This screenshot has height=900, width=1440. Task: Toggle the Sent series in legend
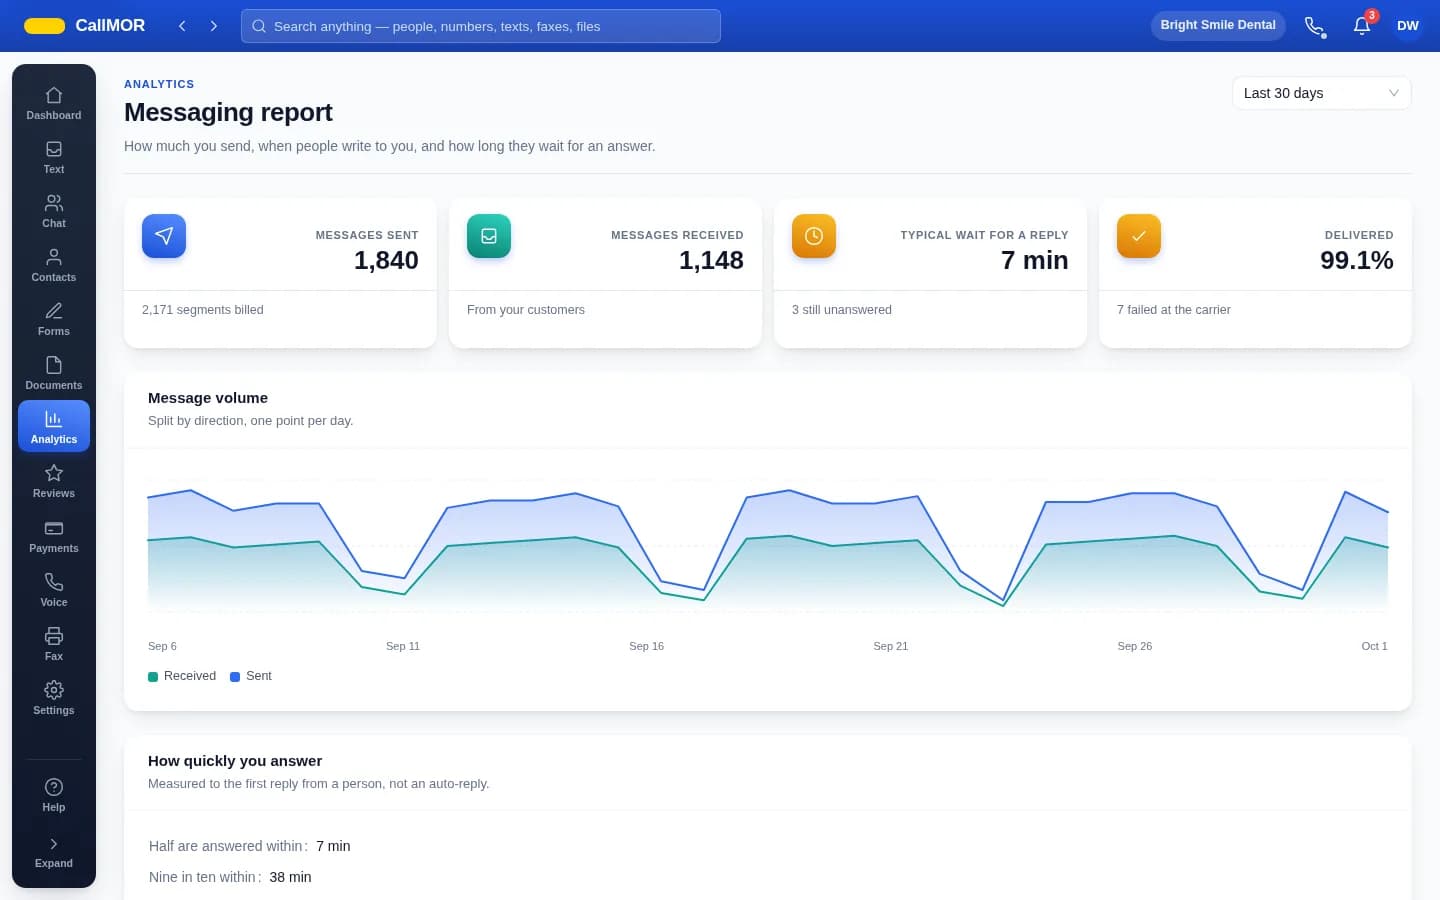click(x=251, y=676)
